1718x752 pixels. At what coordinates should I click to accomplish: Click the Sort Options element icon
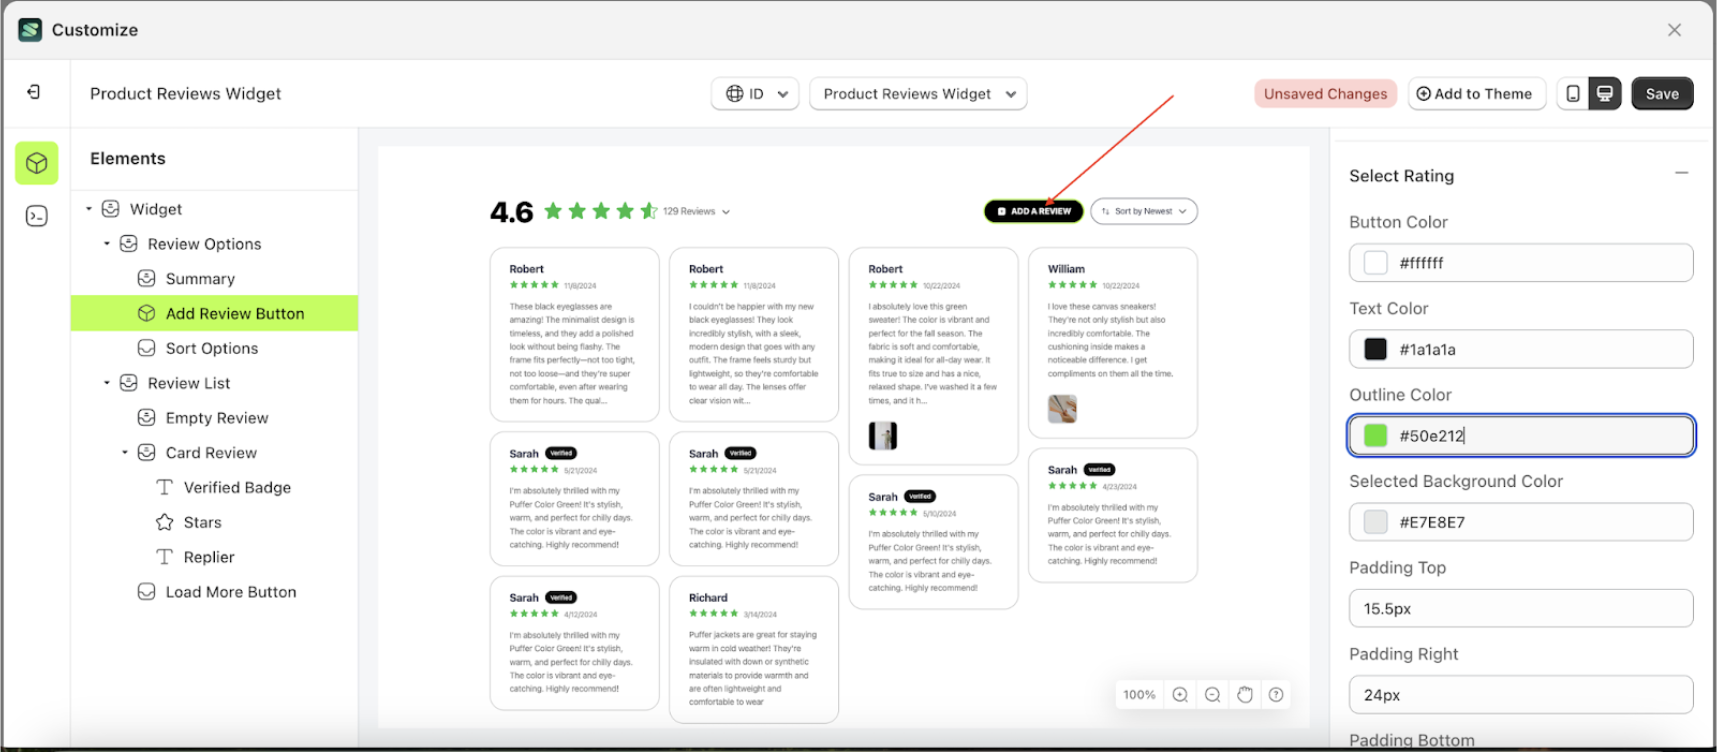(x=147, y=348)
